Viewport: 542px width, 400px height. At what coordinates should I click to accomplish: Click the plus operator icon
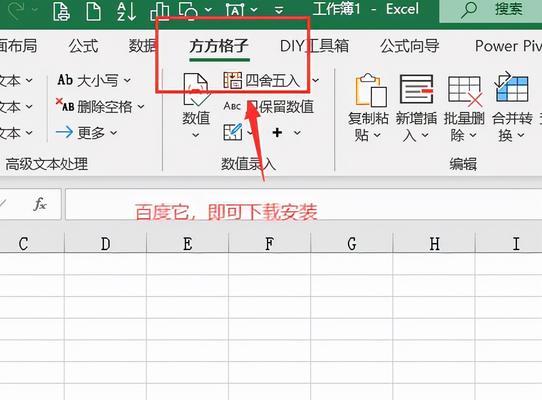tap(277, 132)
